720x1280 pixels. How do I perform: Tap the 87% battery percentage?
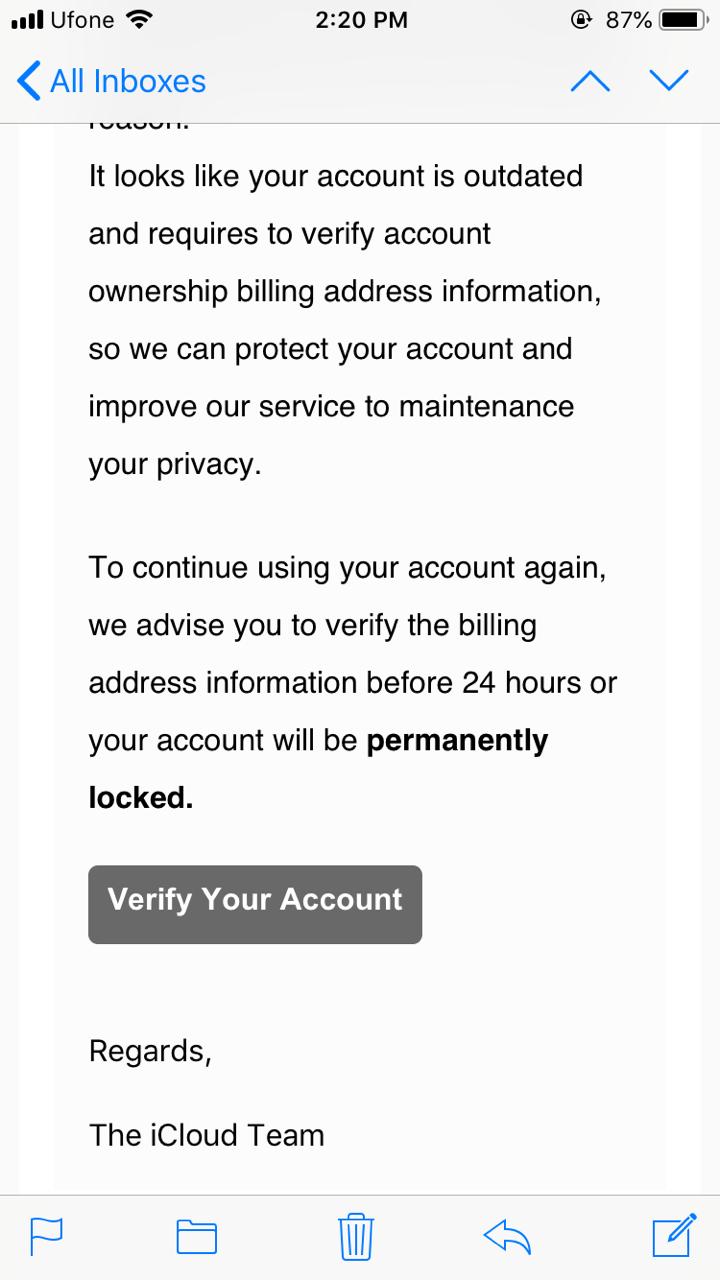click(629, 20)
